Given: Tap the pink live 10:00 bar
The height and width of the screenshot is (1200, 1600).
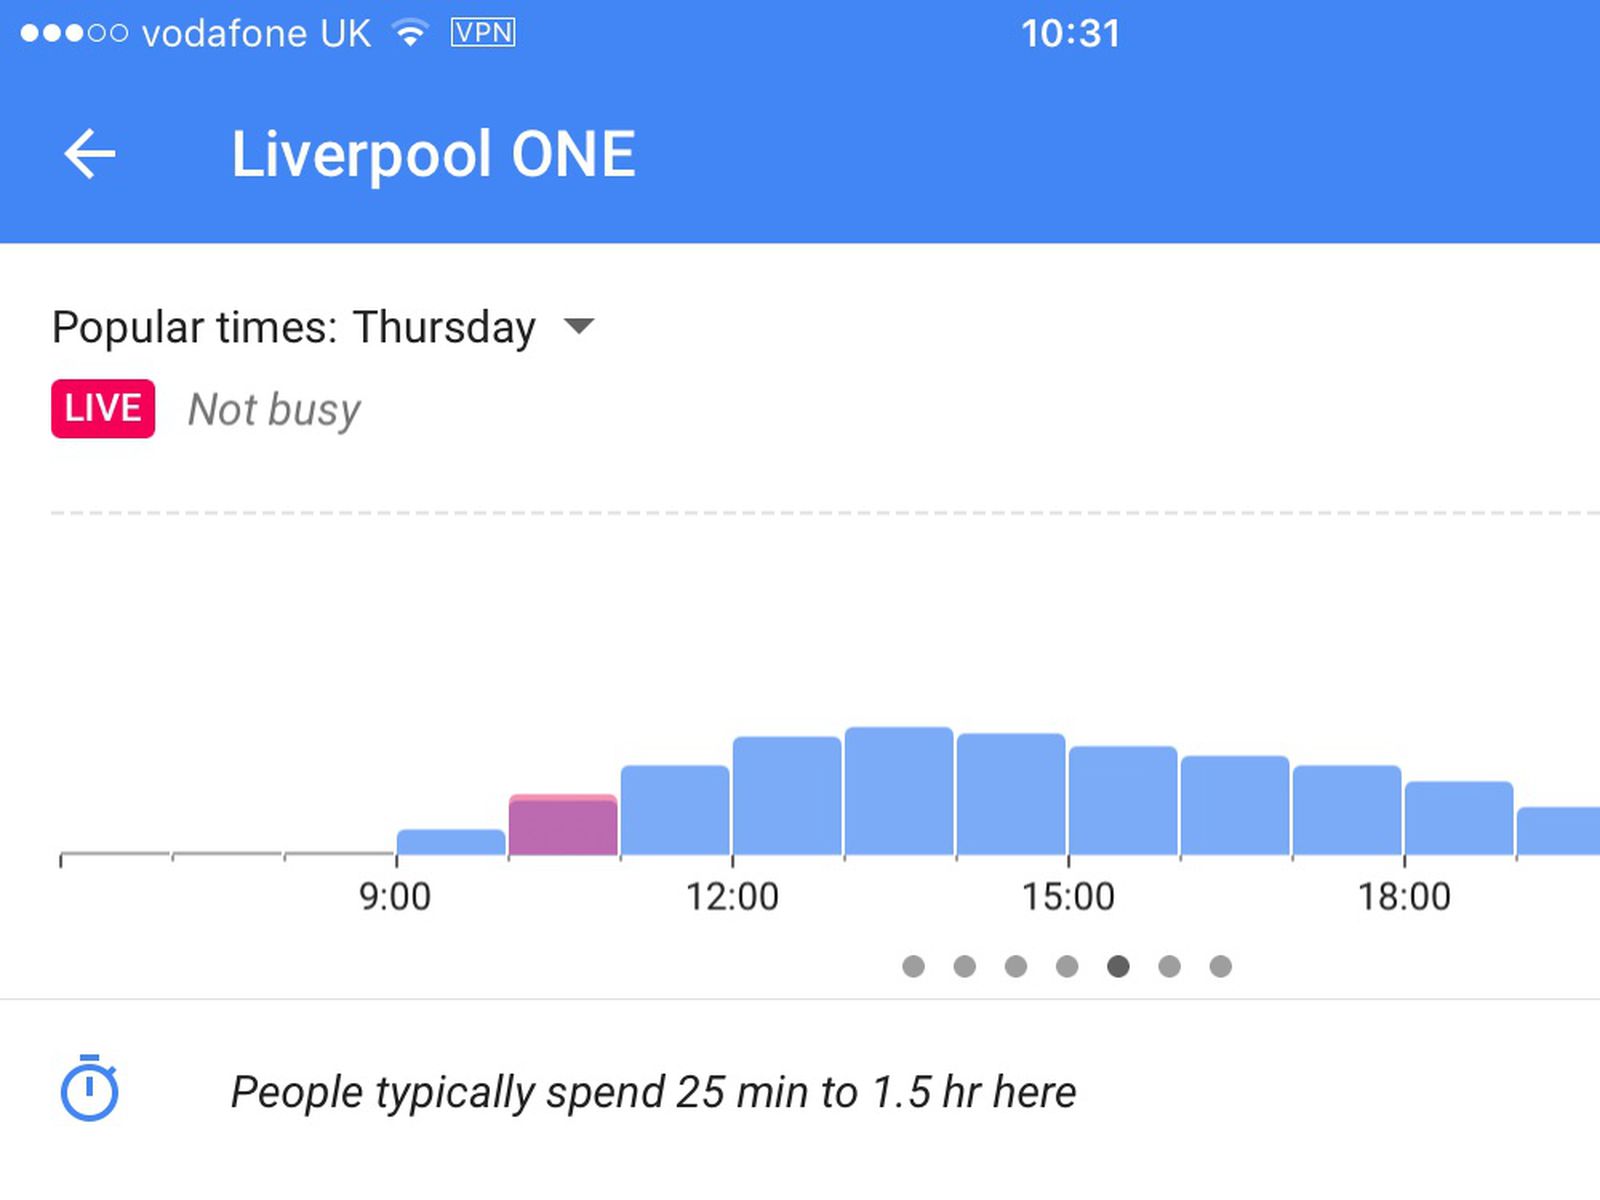Looking at the screenshot, I should pyautogui.click(x=563, y=825).
